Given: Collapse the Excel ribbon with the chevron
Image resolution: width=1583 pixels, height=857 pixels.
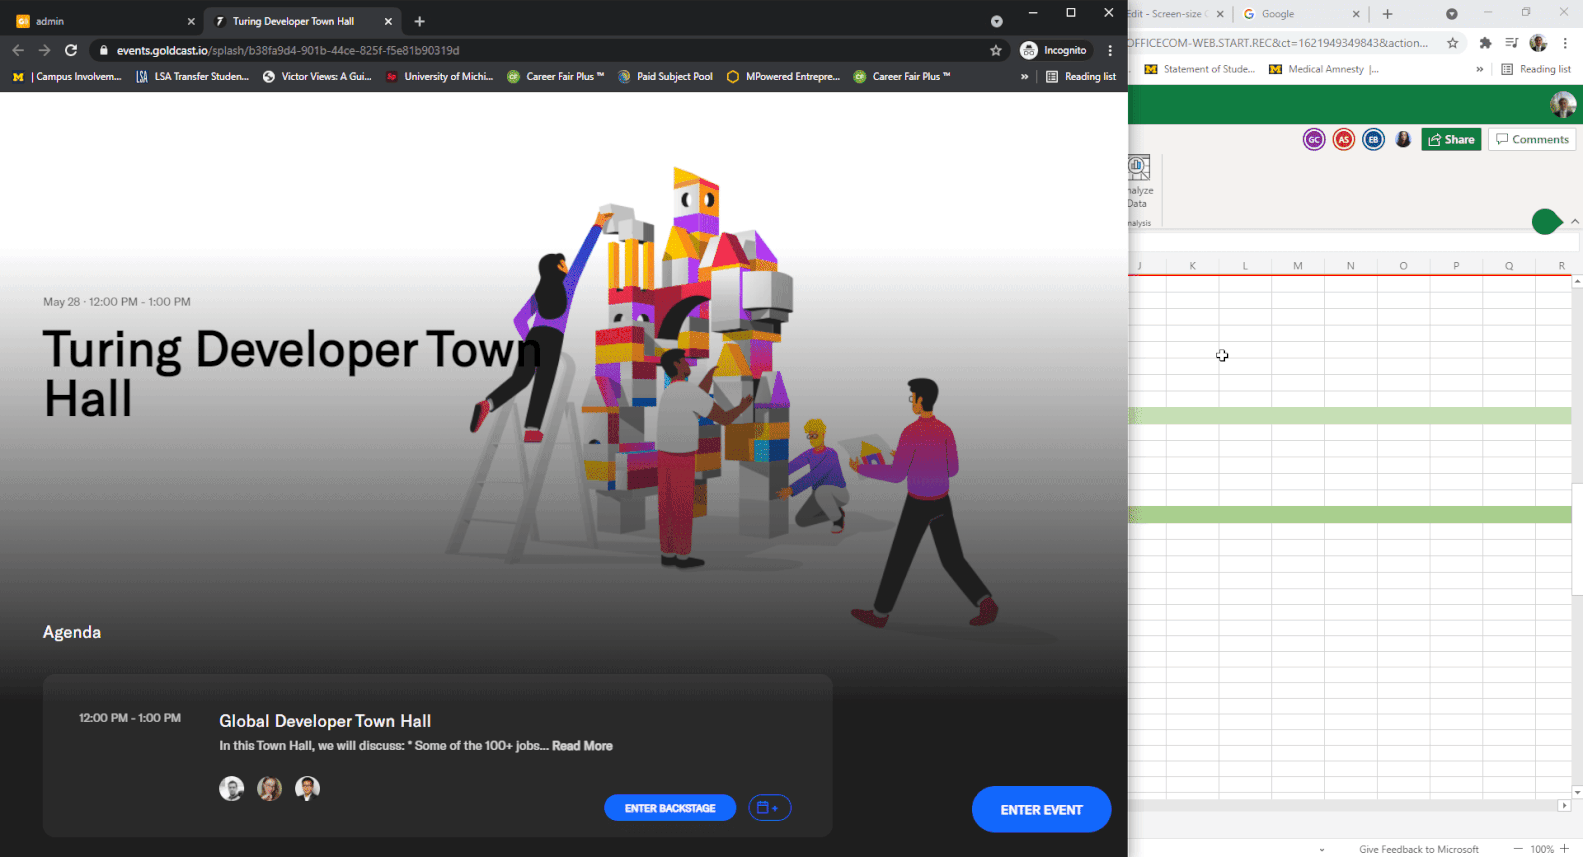Looking at the screenshot, I should [1575, 221].
